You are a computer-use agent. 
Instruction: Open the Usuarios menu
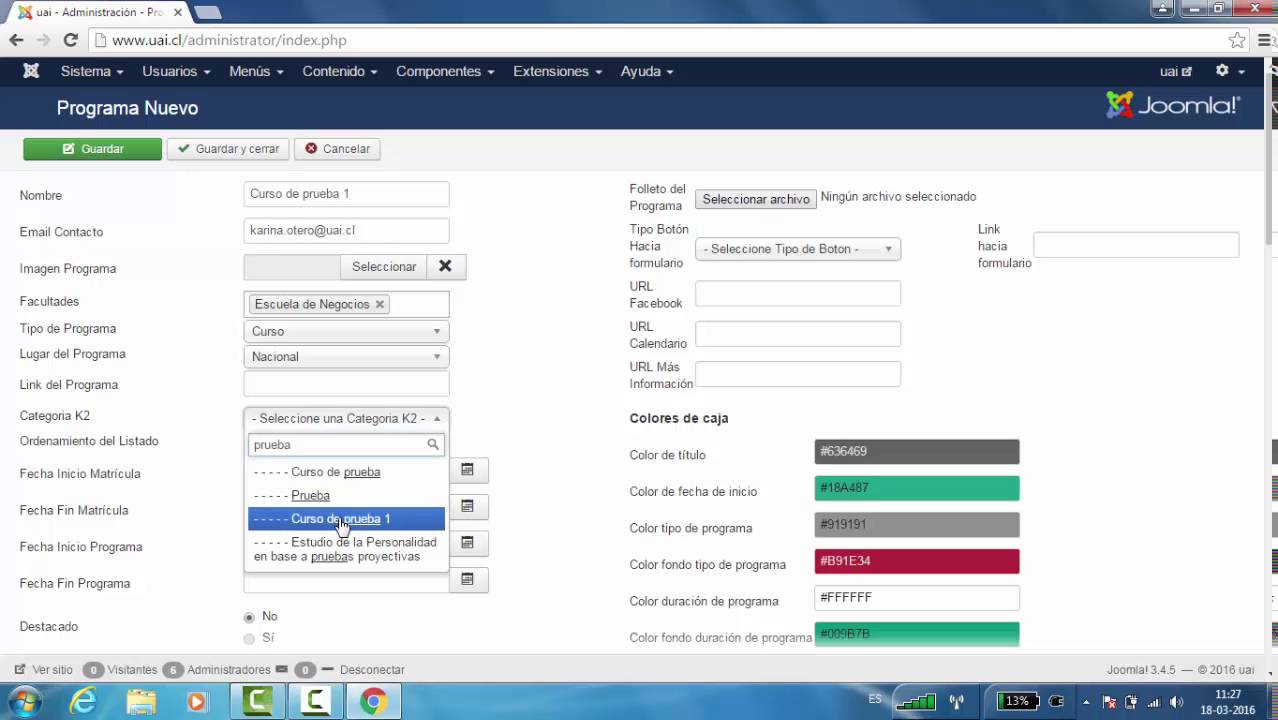tap(176, 71)
